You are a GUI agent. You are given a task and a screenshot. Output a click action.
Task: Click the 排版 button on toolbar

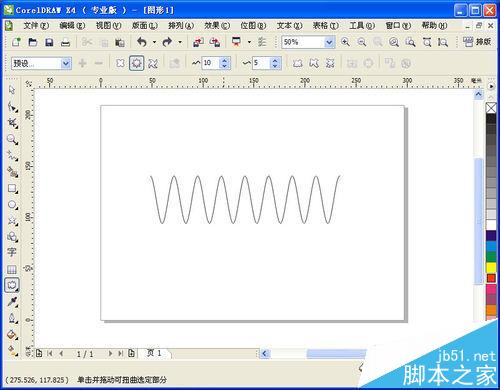(477, 42)
